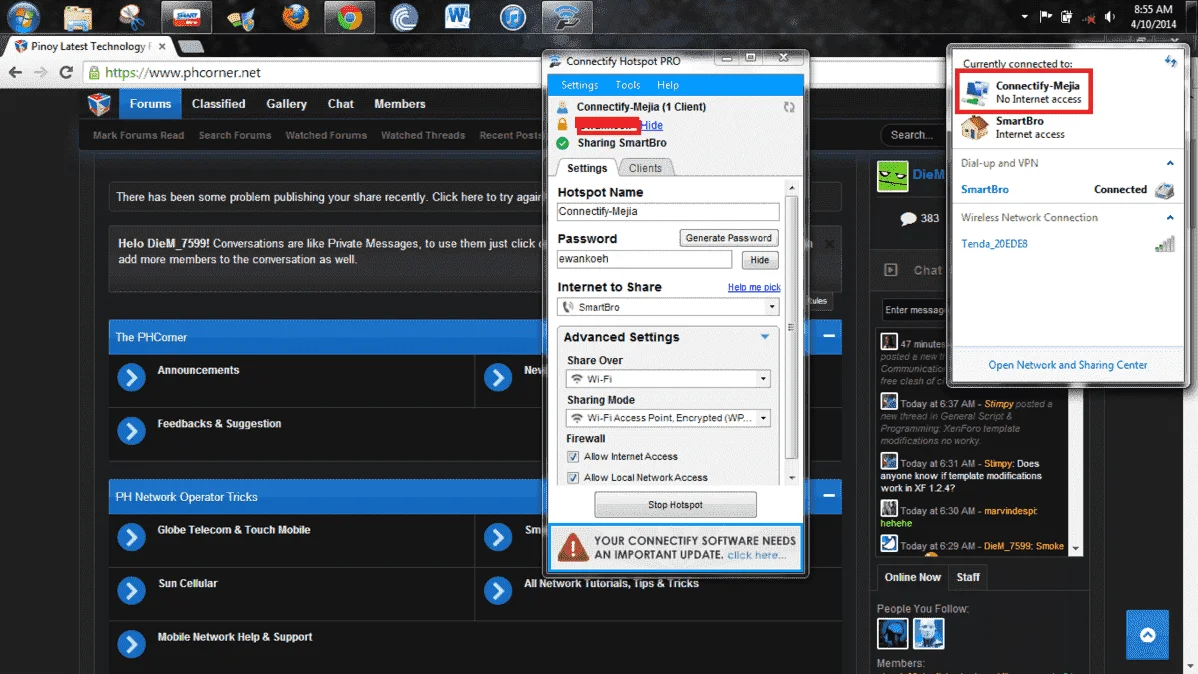The width and height of the screenshot is (1198, 674).
Task: Click the network tray icon with red X
Action: (1089, 17)
